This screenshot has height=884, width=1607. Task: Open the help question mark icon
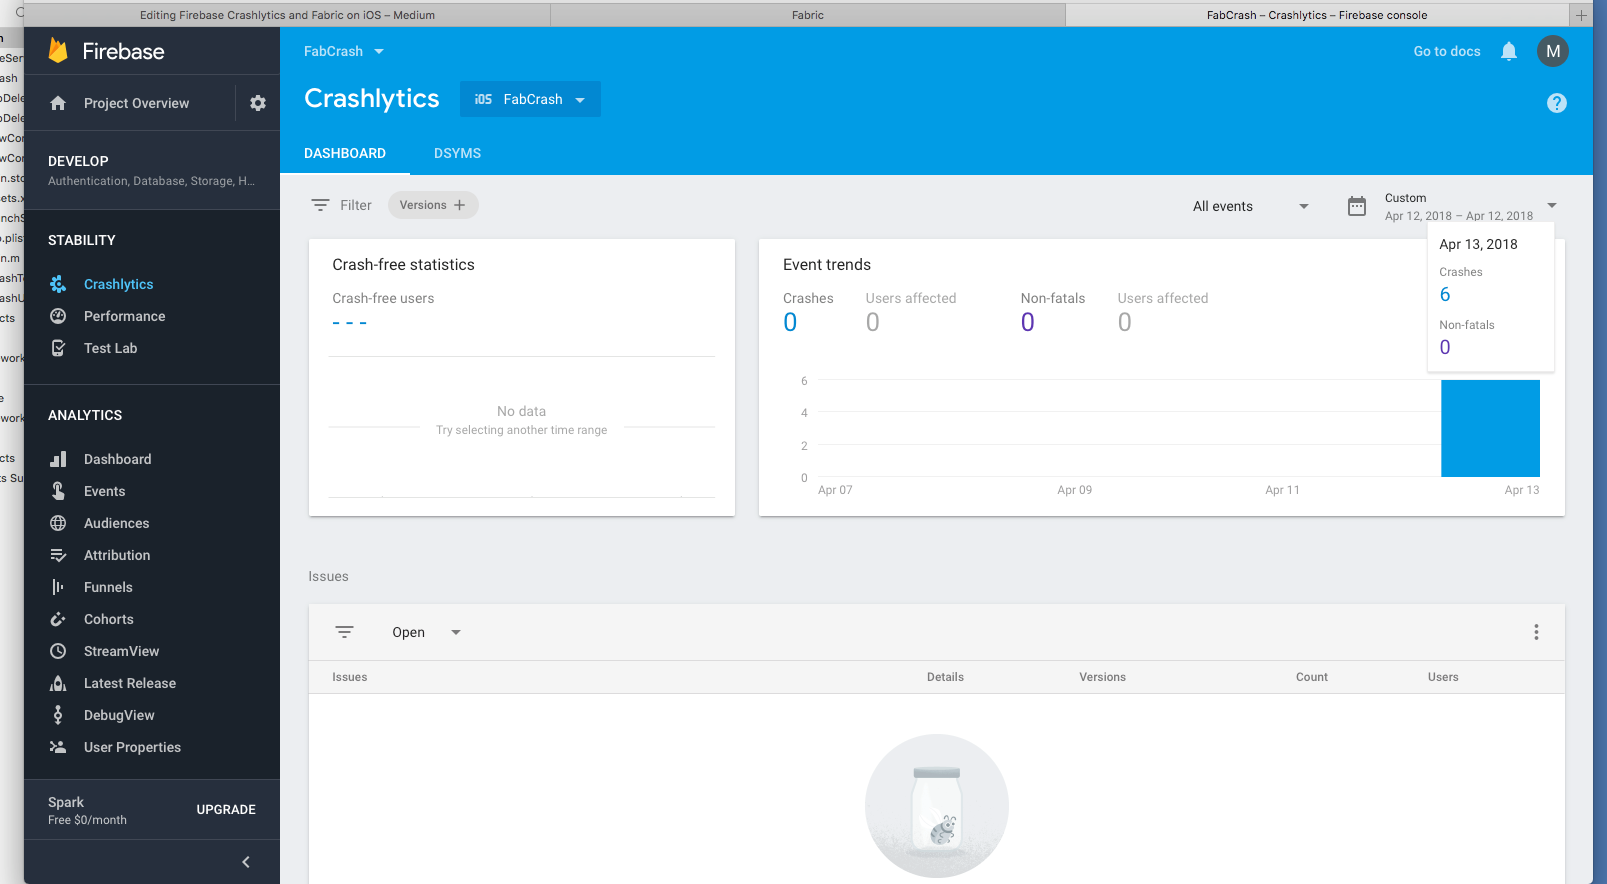coord(1557,103)
